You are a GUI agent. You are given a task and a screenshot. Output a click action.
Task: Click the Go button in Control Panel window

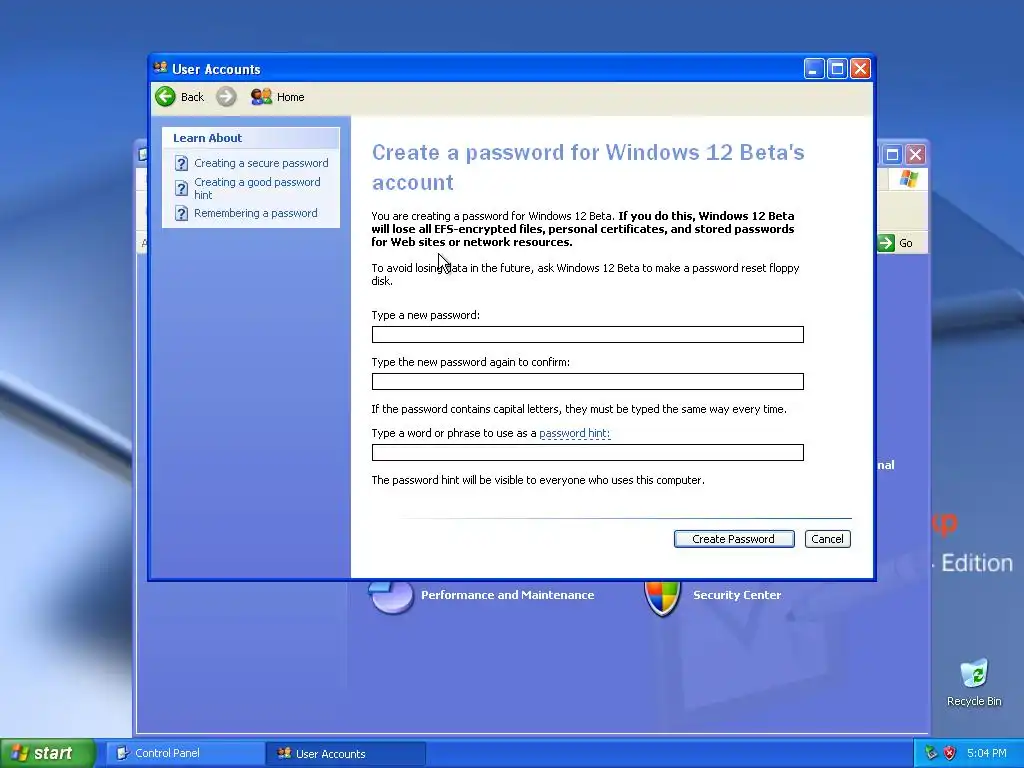896,243
